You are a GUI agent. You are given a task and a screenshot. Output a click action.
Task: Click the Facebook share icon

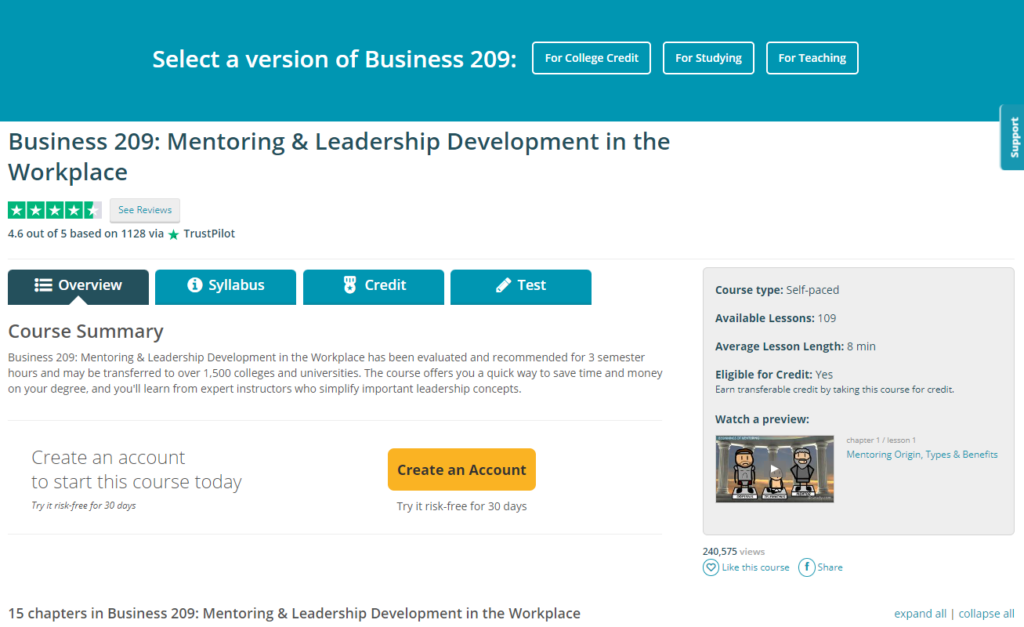pos(807,568)
